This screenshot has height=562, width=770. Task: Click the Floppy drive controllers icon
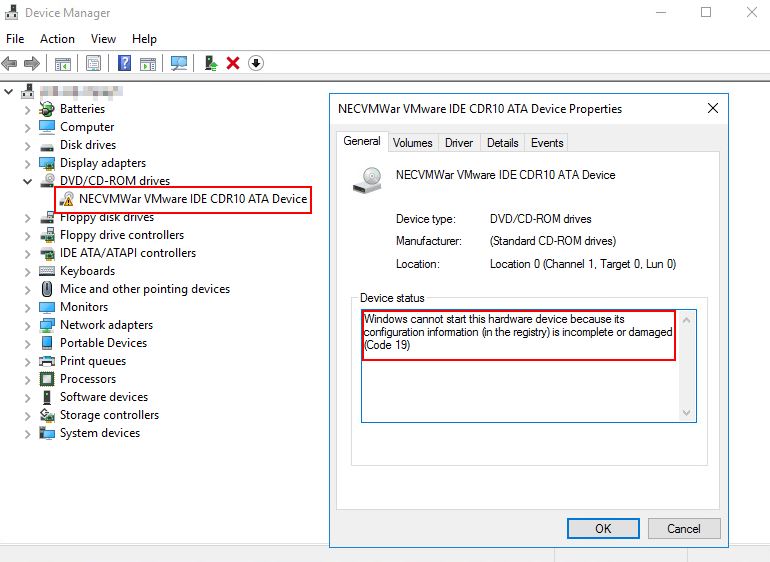click(x=47, y=235)
